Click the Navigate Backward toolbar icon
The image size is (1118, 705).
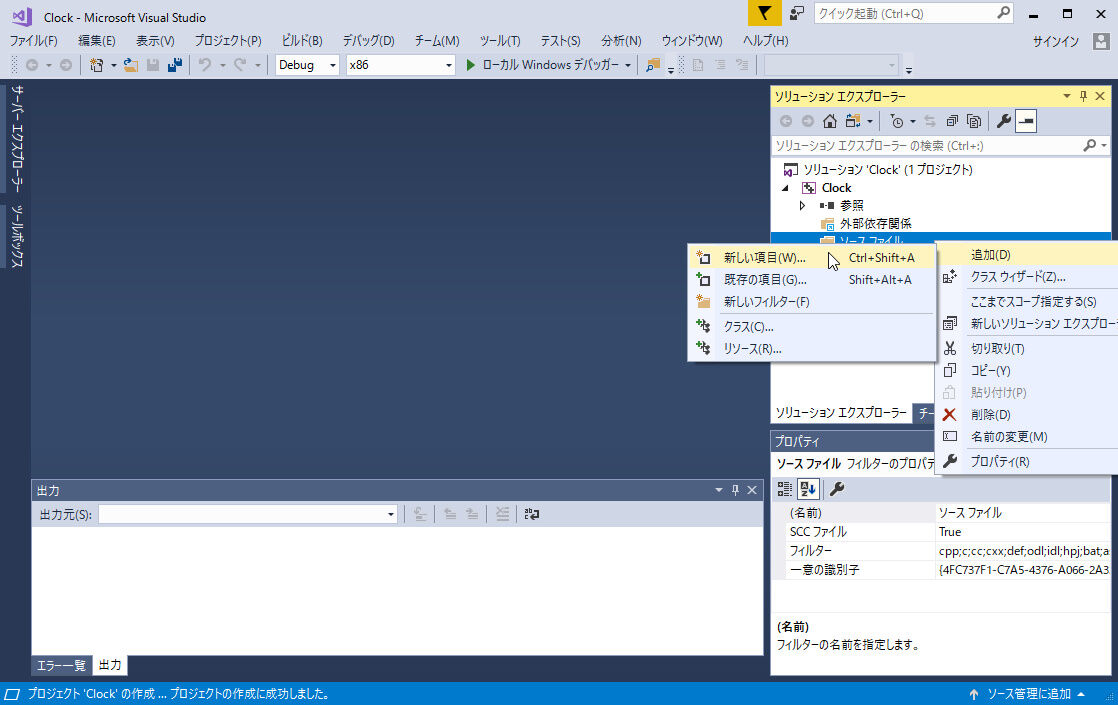click(32, 65)
